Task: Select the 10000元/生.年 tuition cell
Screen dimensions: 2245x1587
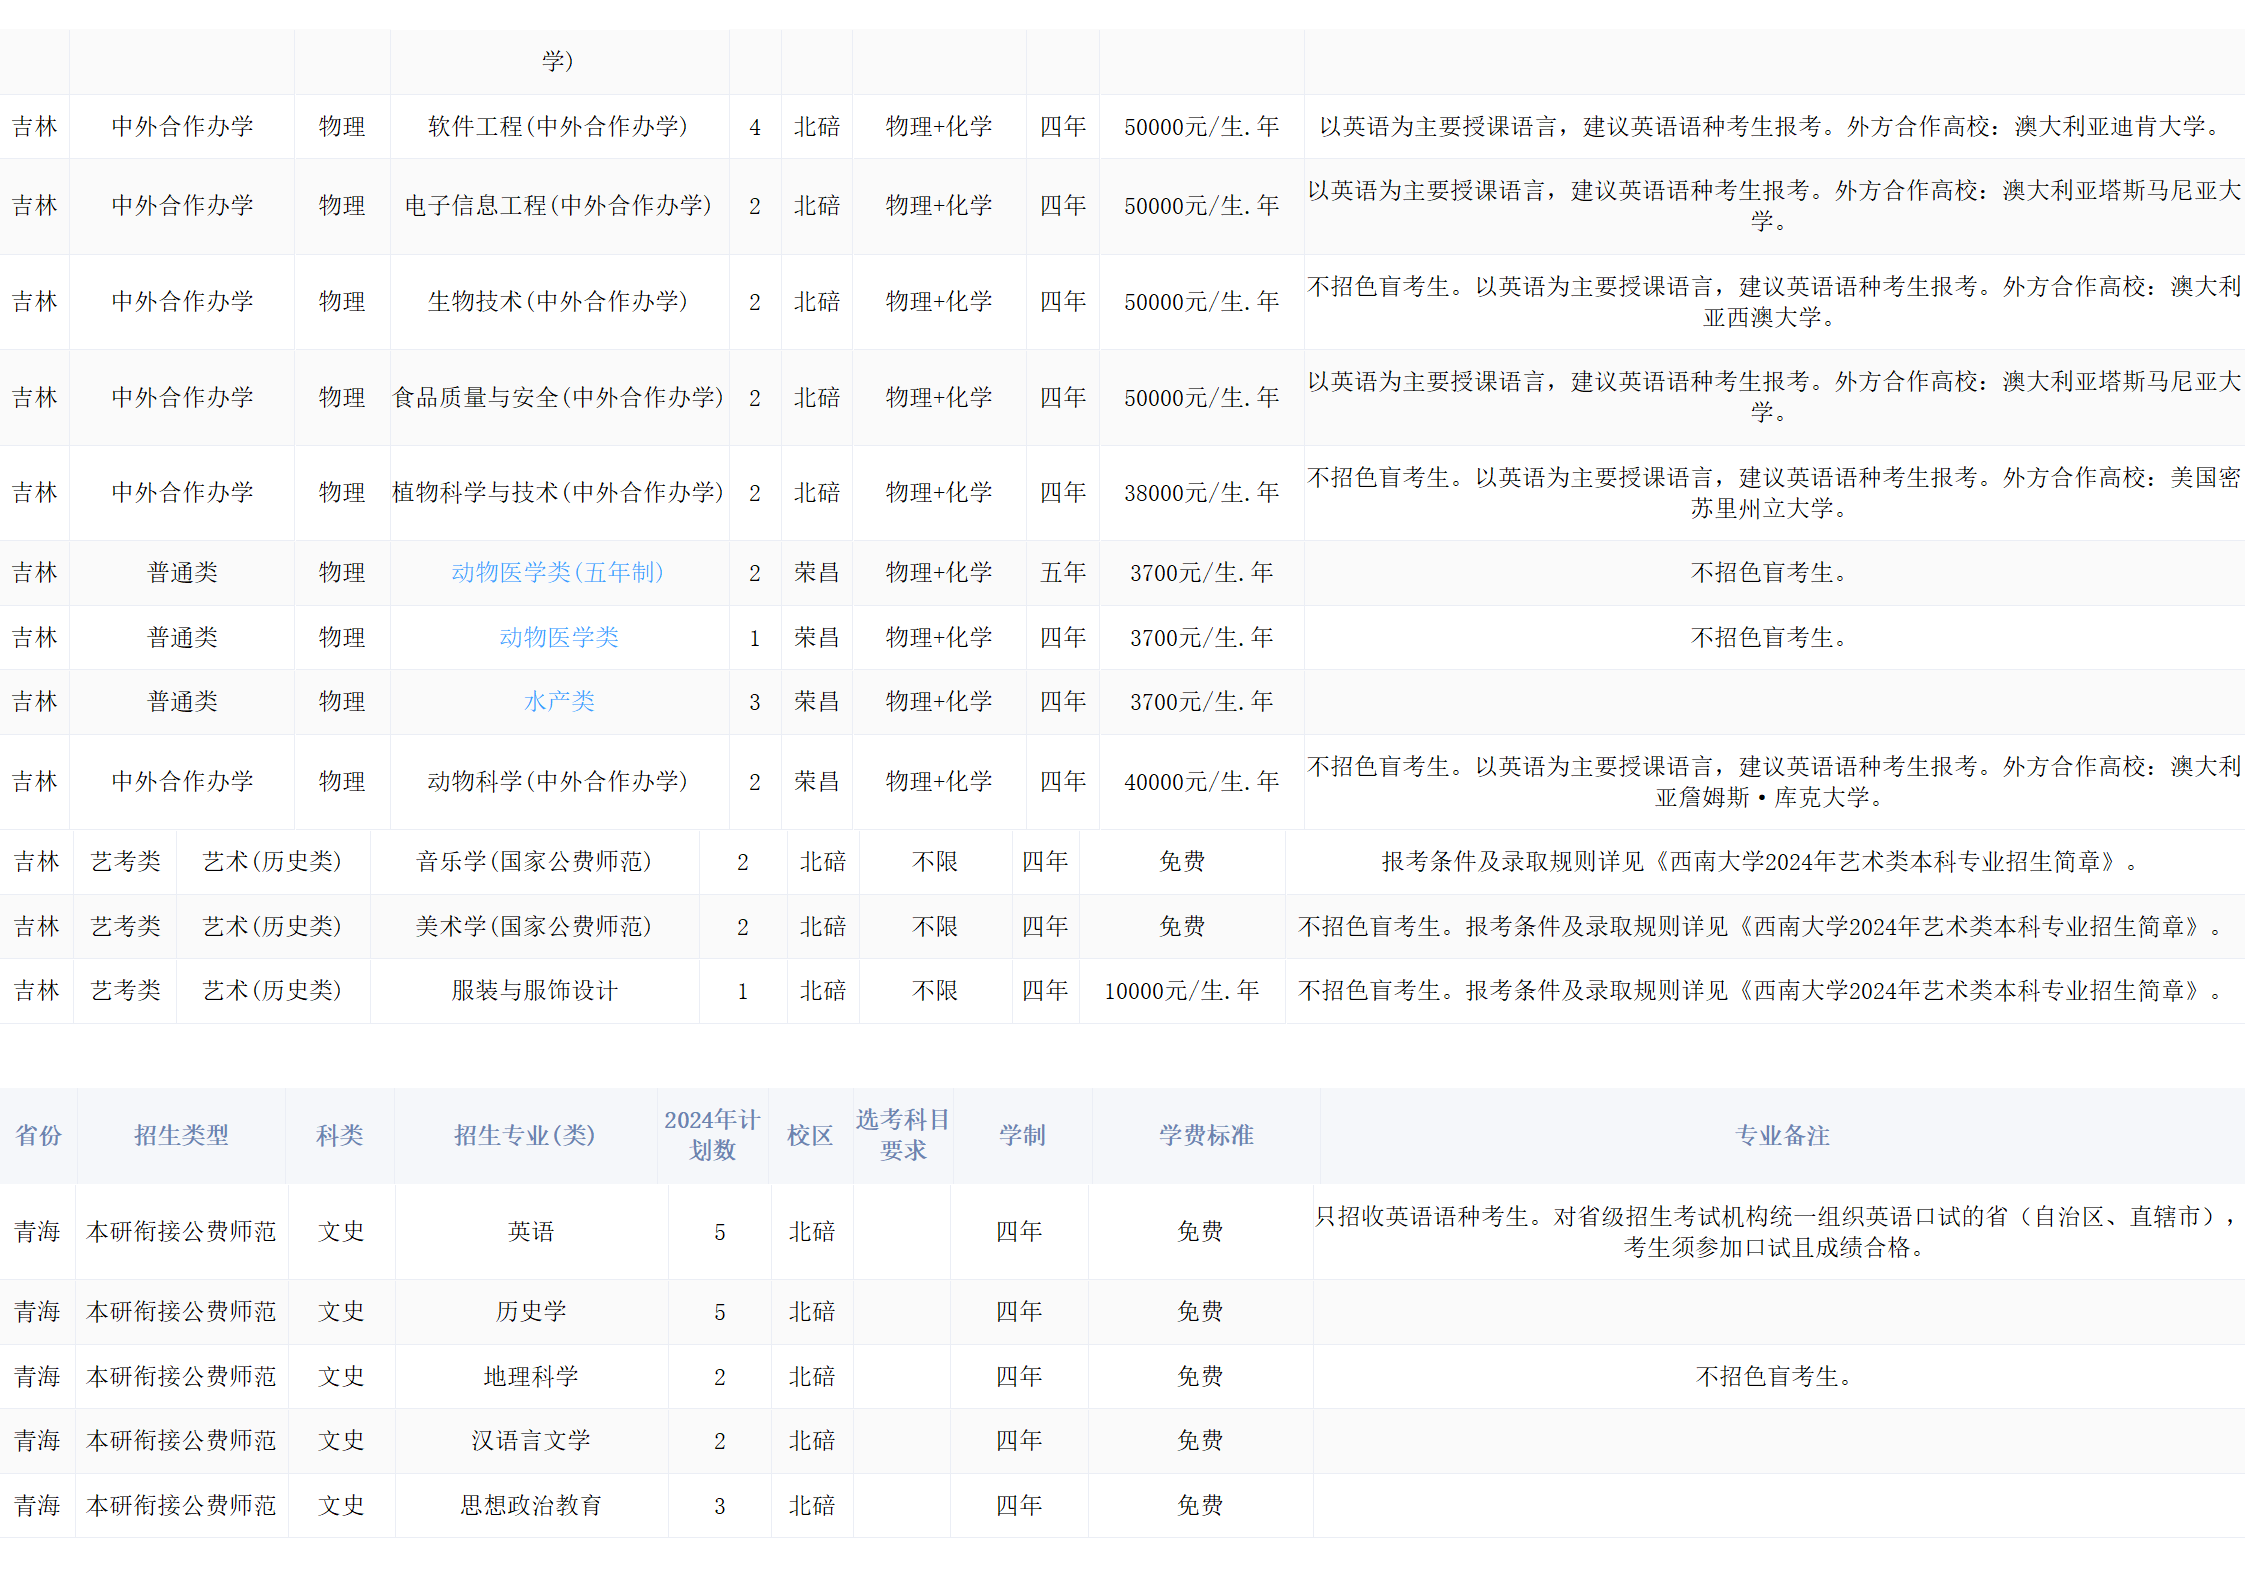Action: (x=1181, y=990)
